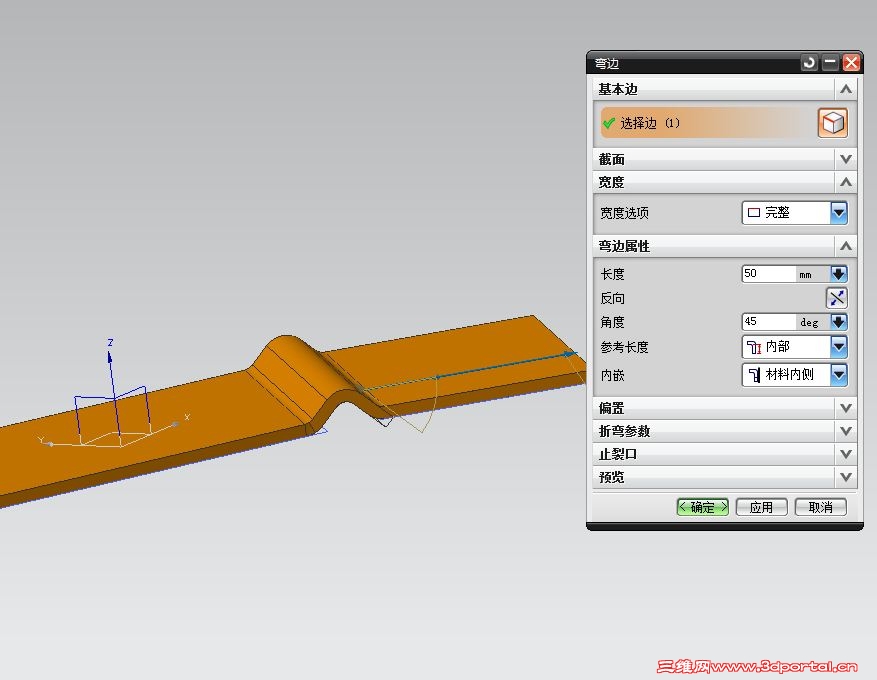Click the 取消 button
The height and width of the screenshot is (680, 877).
point(821,507)
